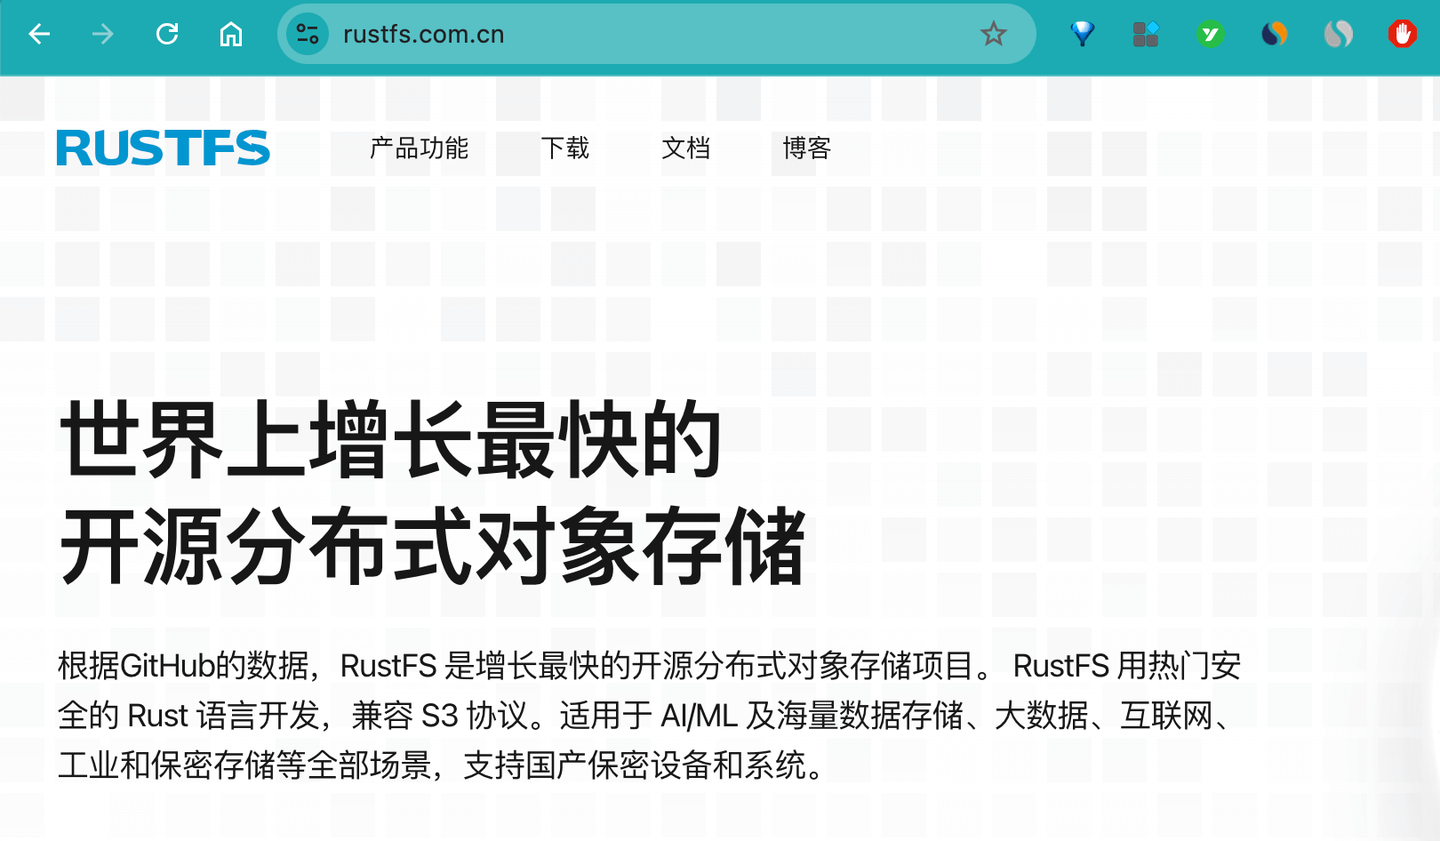The image size is (1440, 841).
Task: Select the page headline 世界上增长最快的
Action: pos(390,438)
